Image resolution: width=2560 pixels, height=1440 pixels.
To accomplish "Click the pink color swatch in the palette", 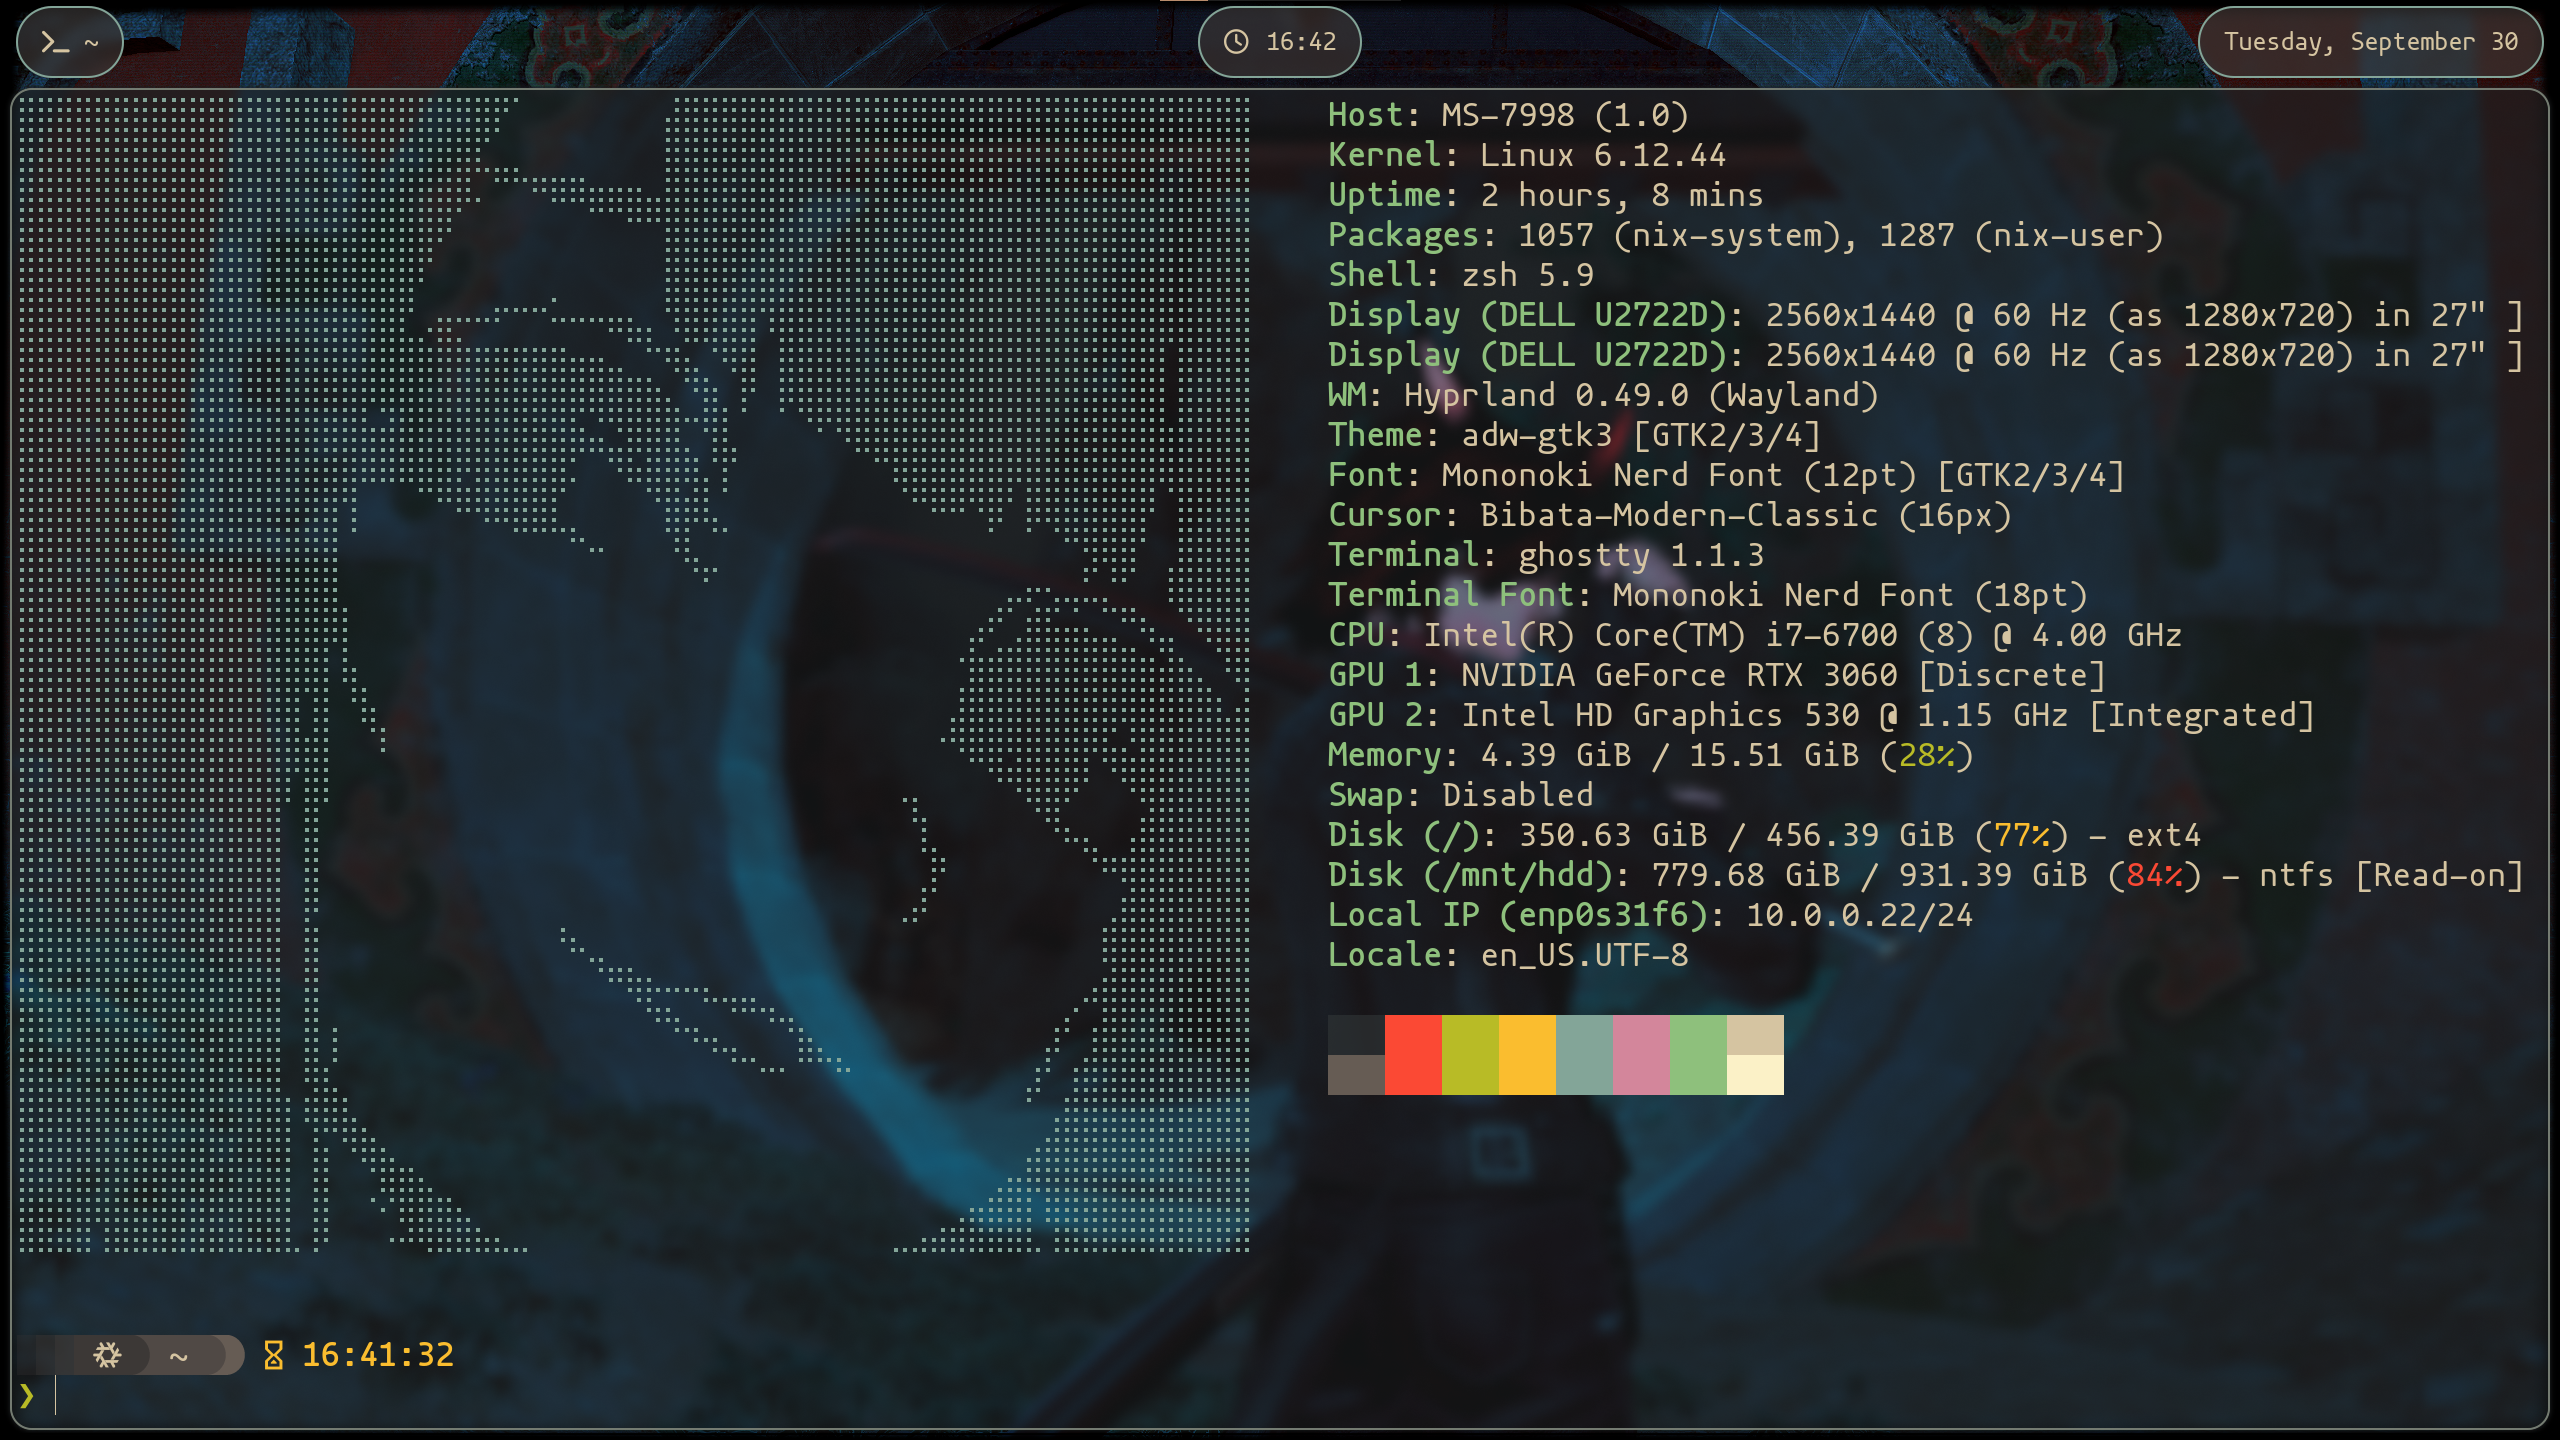I will coord(1640,1055).
